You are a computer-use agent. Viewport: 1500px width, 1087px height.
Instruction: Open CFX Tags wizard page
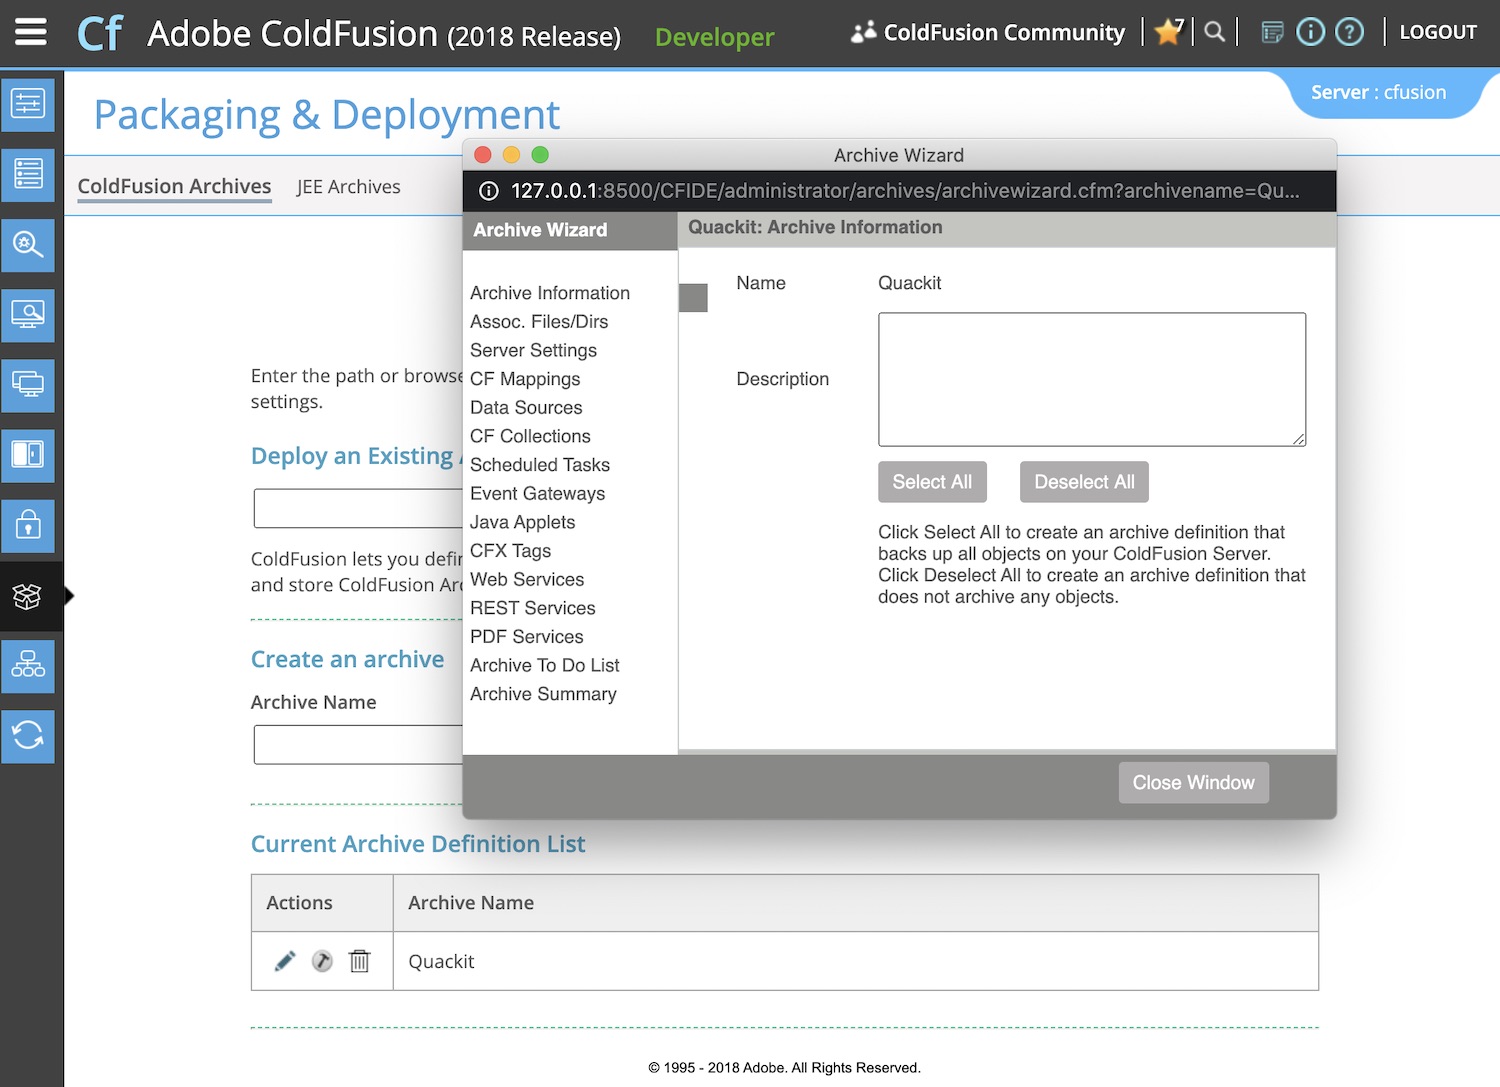pos(510,551)
